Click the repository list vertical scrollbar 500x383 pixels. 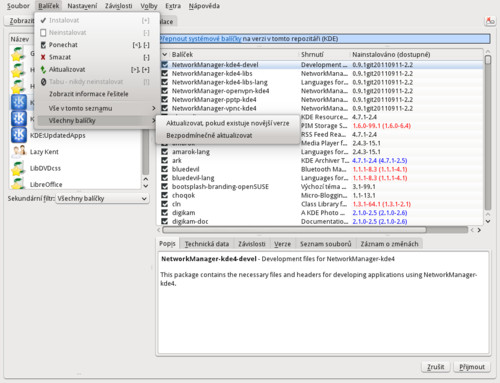point(146,152)
